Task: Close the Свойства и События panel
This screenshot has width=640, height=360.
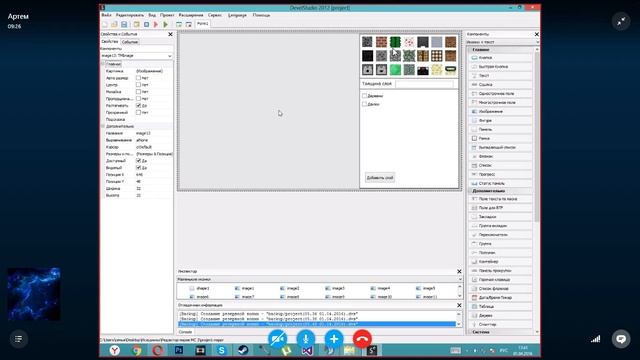Action: tap(170, 34)
